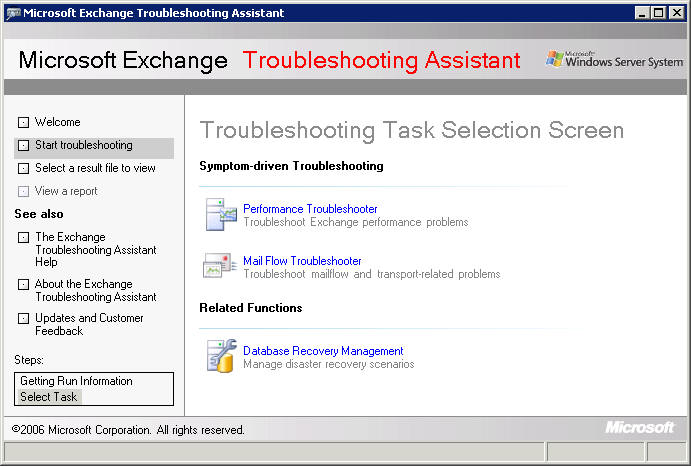This screenshot has width=691, height=466.
Task: Click the bullet beside About the Exchange
Action: tap(23, 284)
